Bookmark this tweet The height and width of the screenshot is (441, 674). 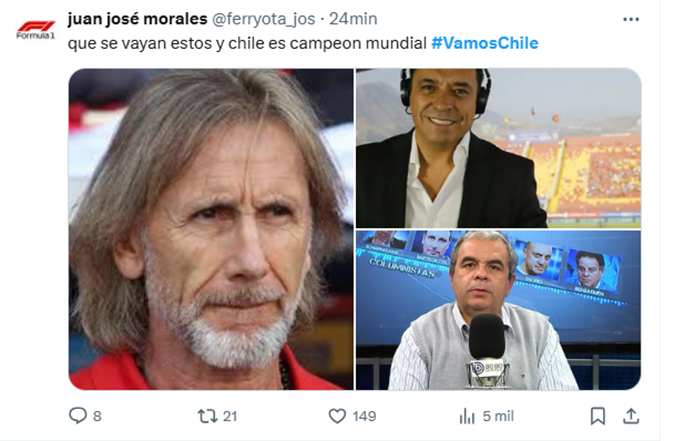pyautogui.click(x=598, y=416)
